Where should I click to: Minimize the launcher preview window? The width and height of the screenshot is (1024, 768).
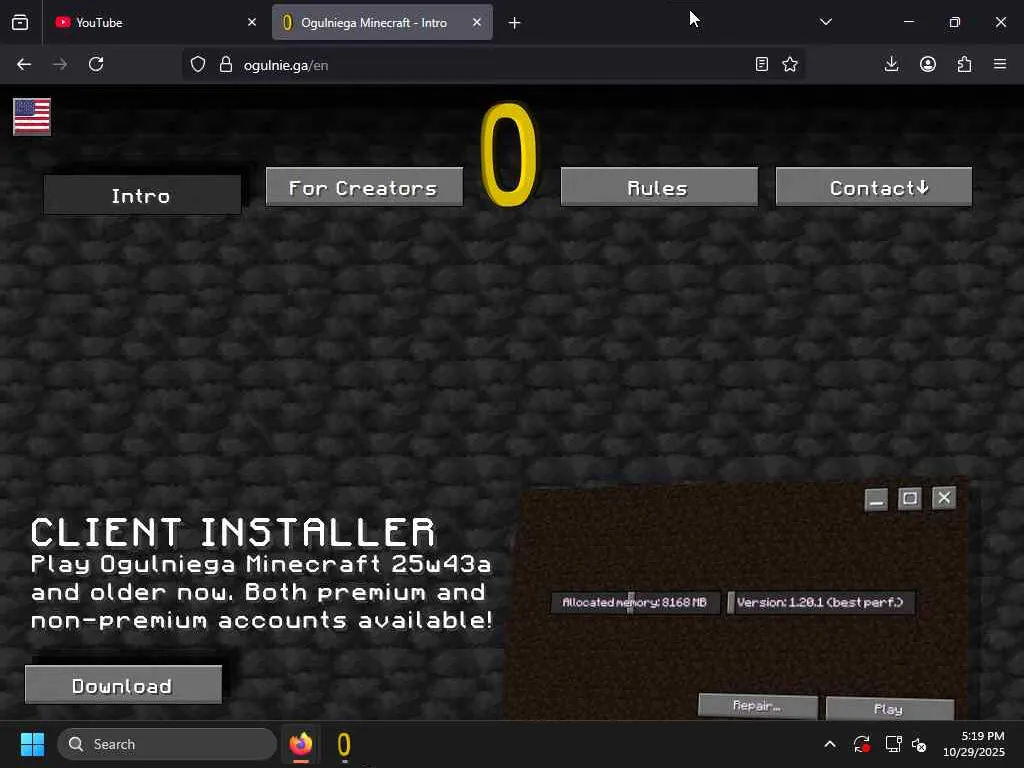click(x=876, y=500)
